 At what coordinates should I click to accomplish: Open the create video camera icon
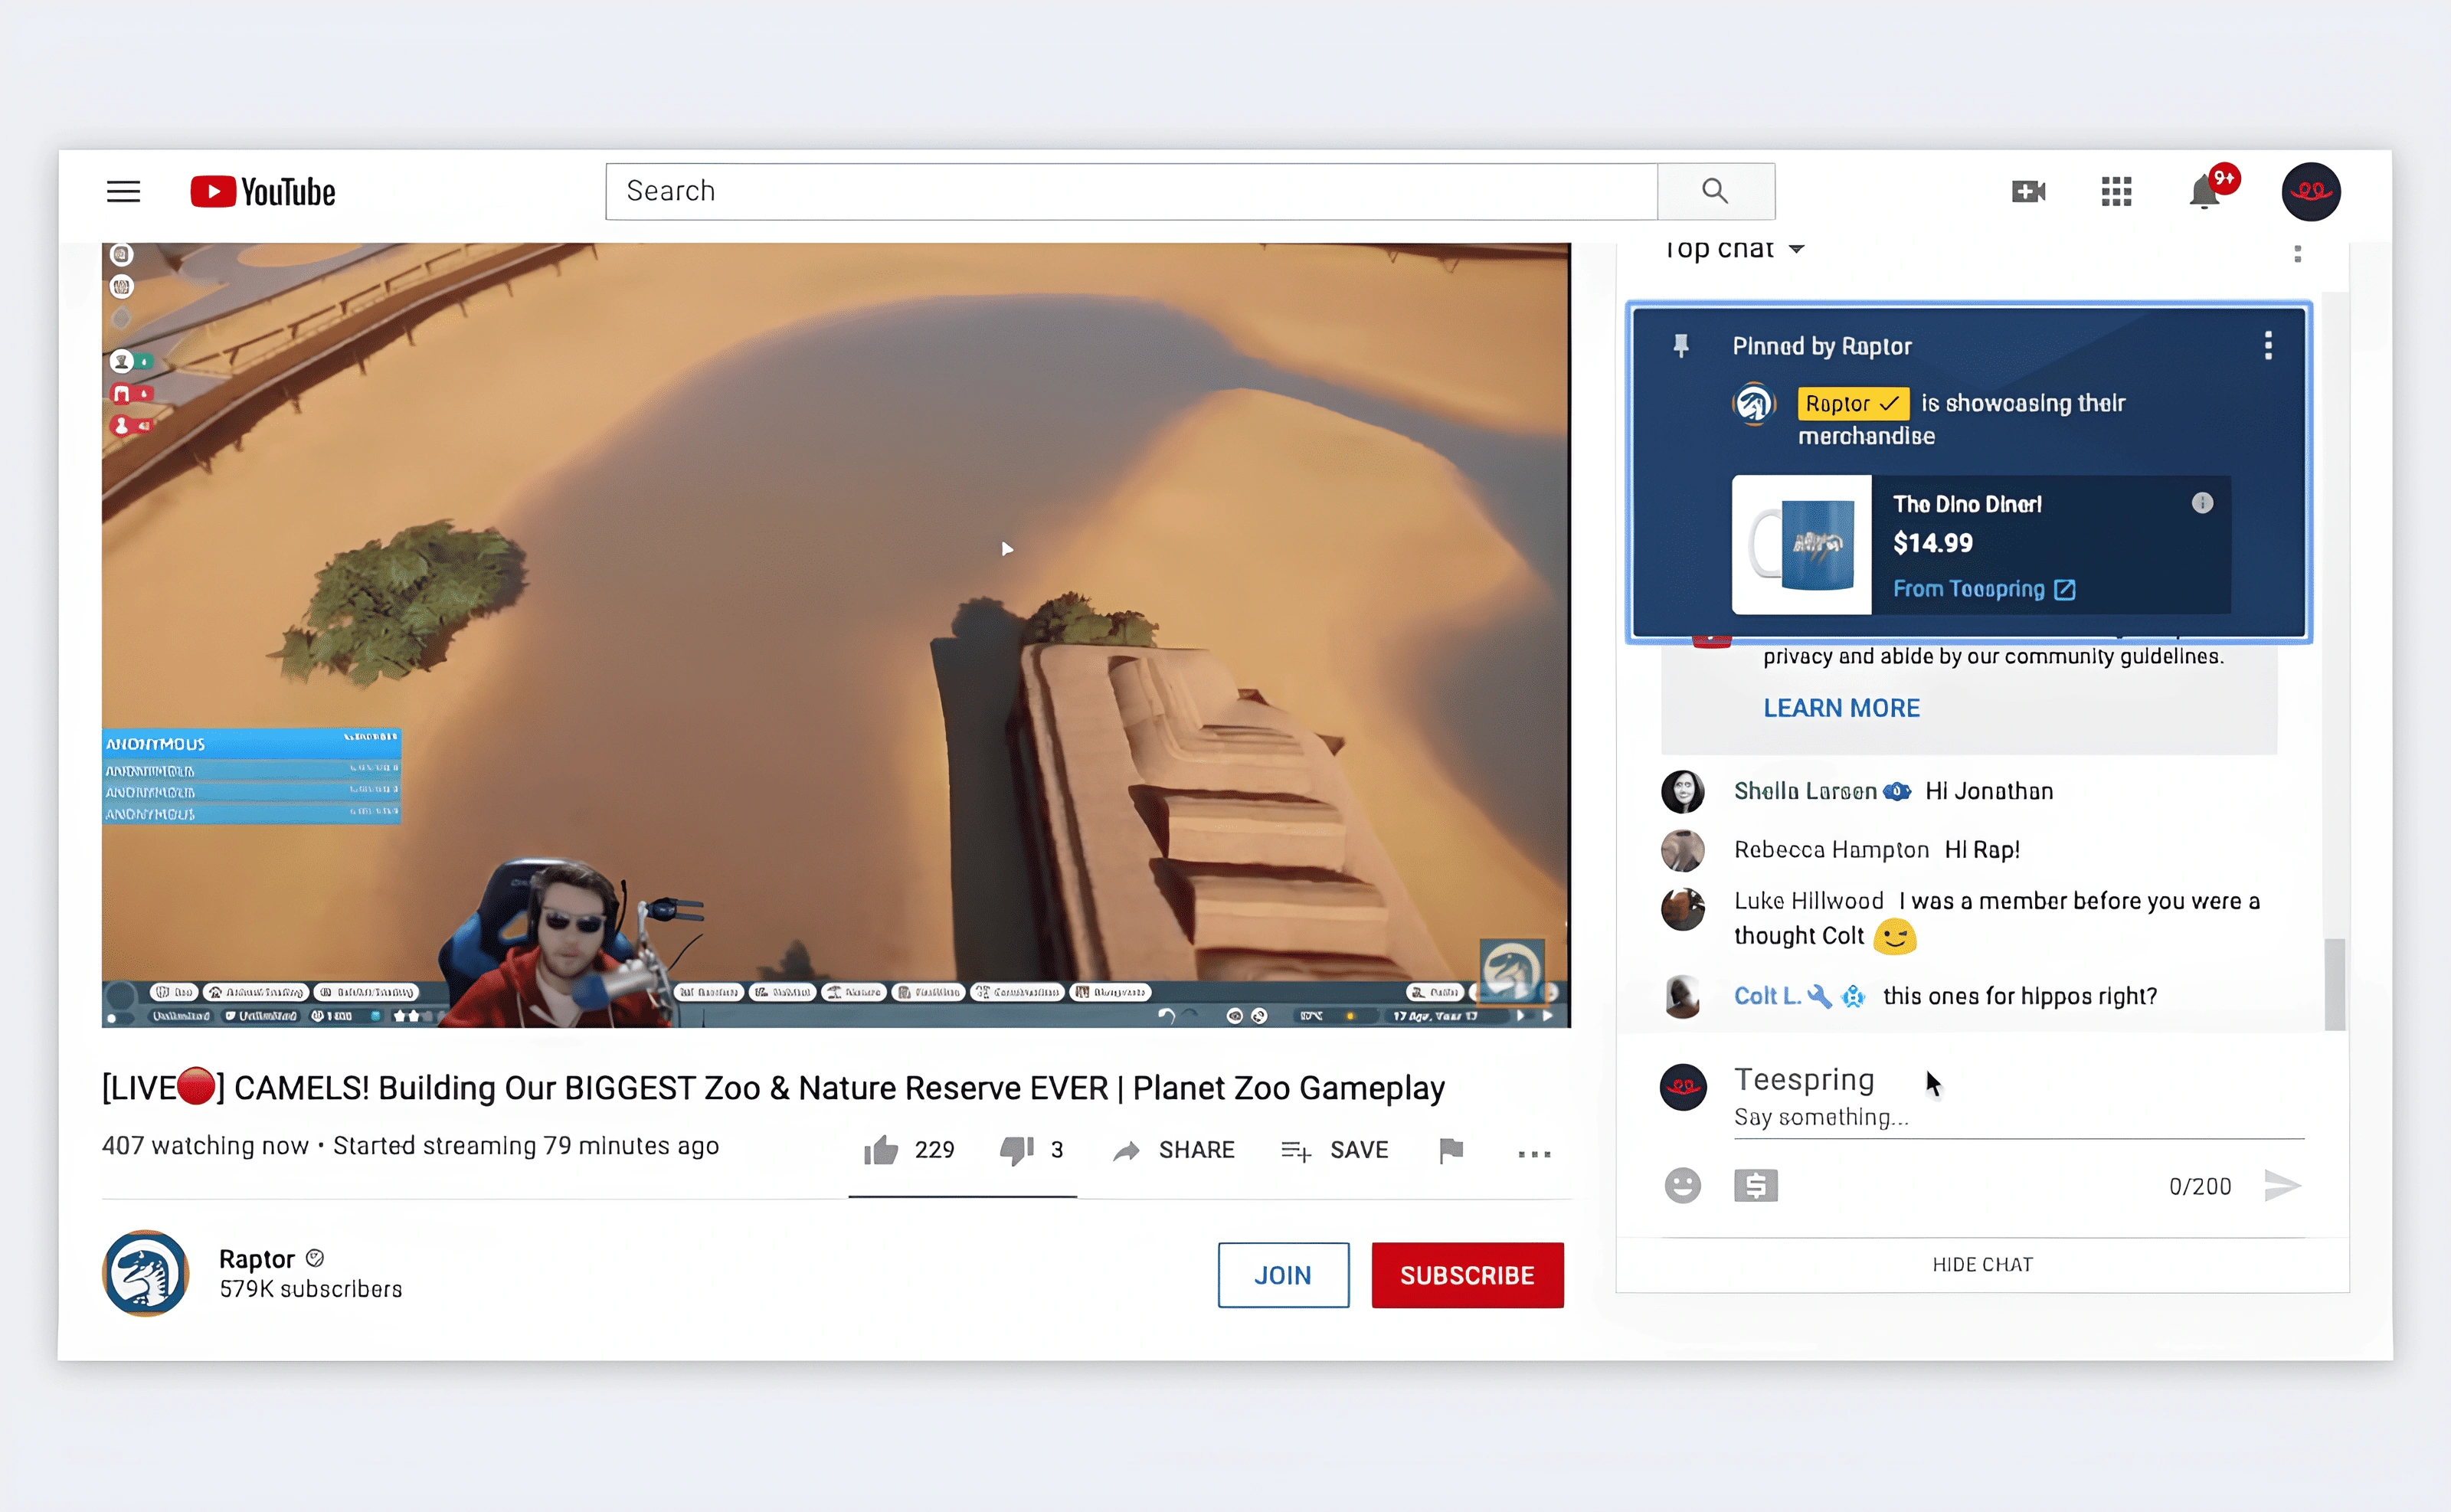pos(2028,191)
